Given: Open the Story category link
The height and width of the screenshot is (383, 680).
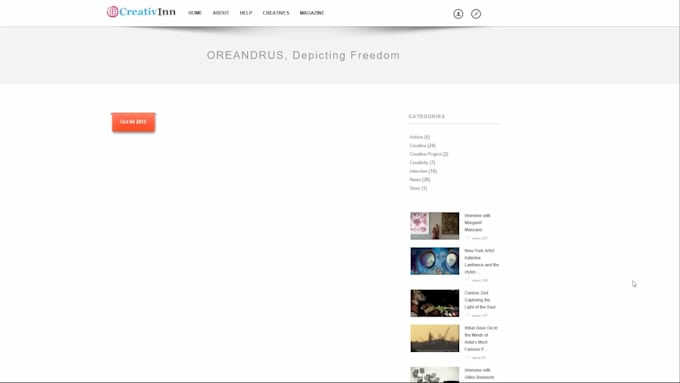Looking at the screenshot, I should point(418,188).
